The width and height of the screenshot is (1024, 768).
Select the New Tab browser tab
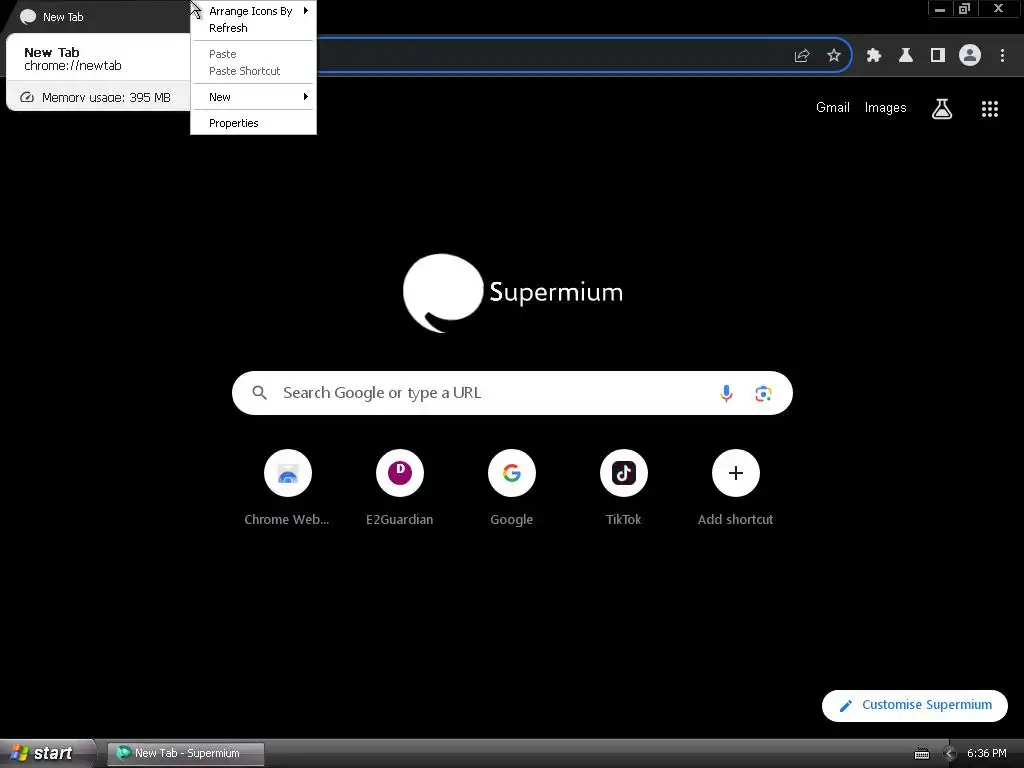point(98,17)
